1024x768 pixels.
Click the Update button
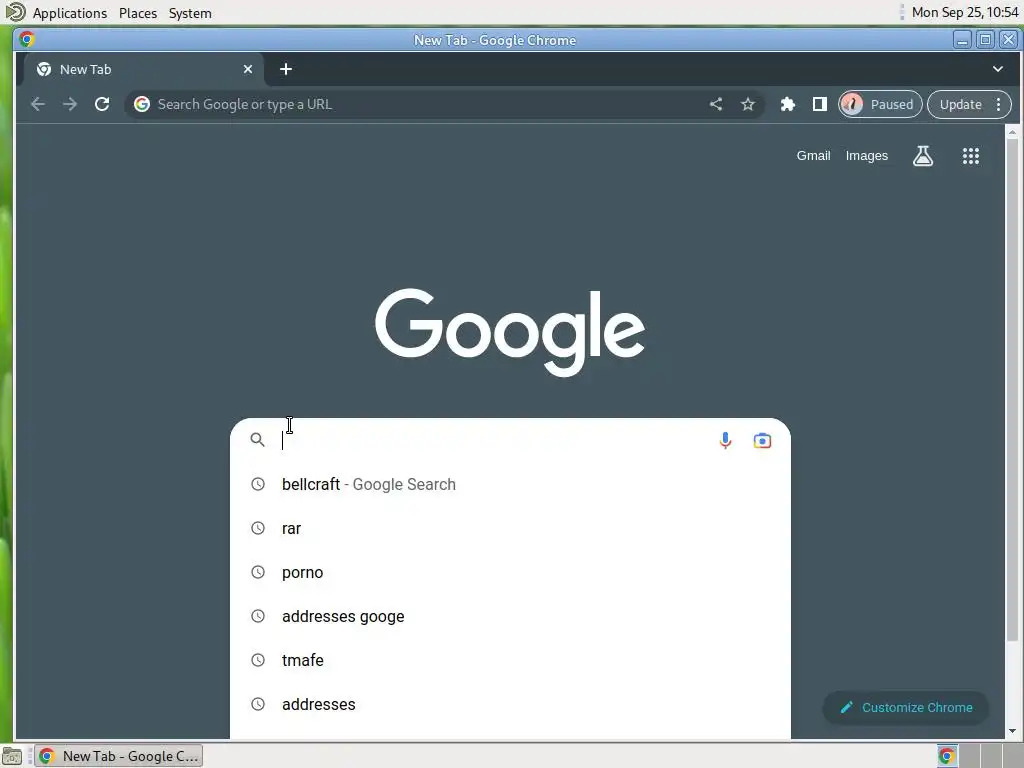[961, 104]
